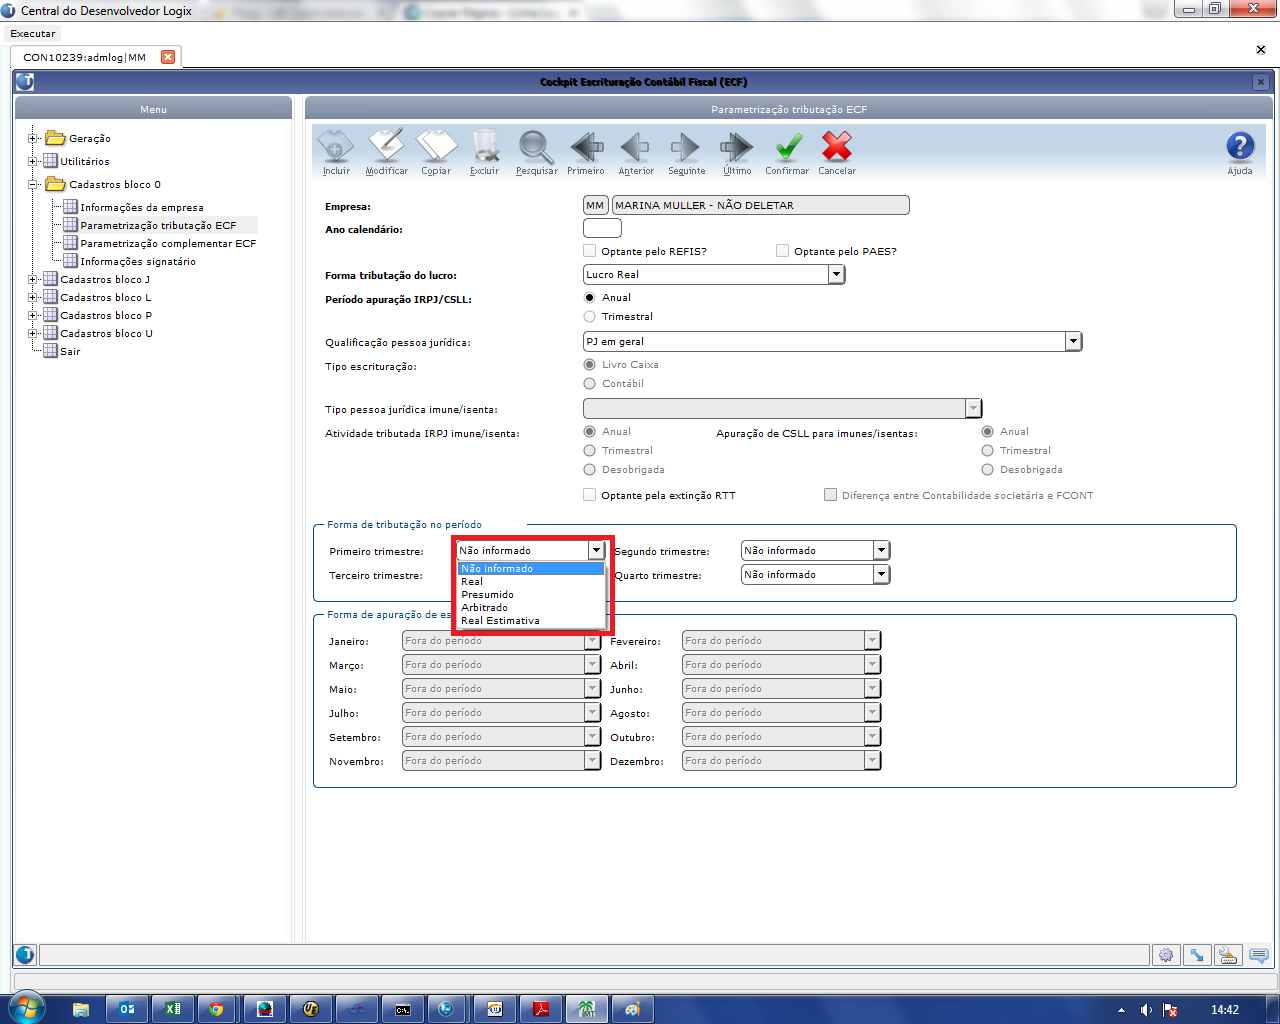Collapse the Cadastros bloco 0 tree node
Screen dimensions: 1280x1024
[33, 185]
